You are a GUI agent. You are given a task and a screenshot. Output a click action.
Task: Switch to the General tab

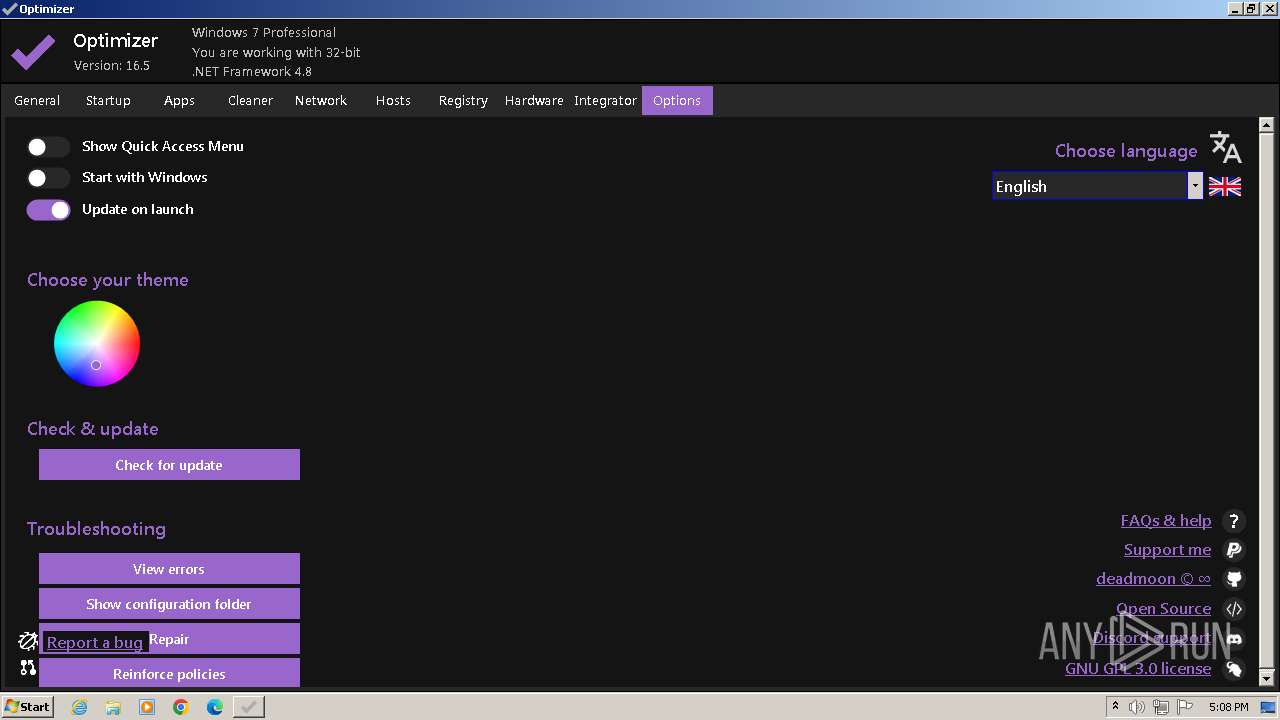[x=37, y=100]
